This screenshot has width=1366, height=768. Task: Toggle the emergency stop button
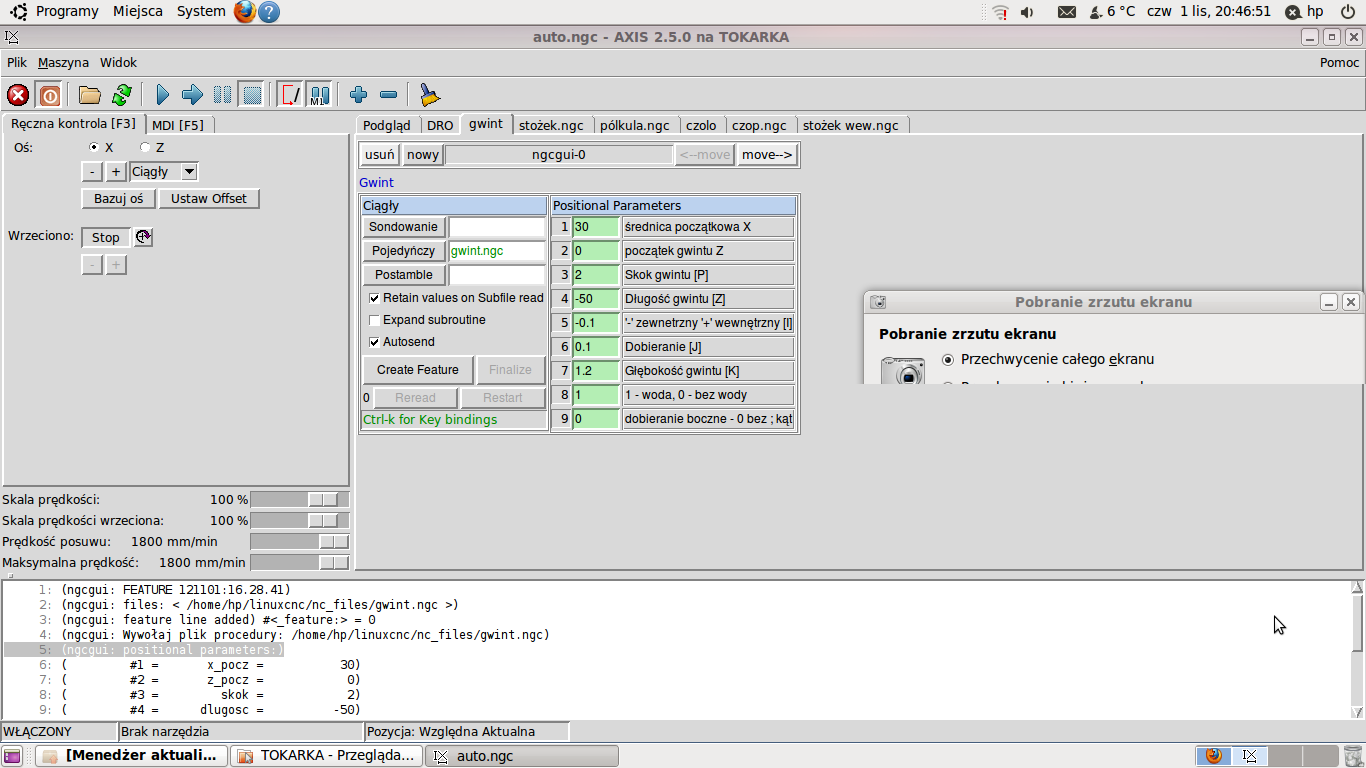(x=18, y=95)
